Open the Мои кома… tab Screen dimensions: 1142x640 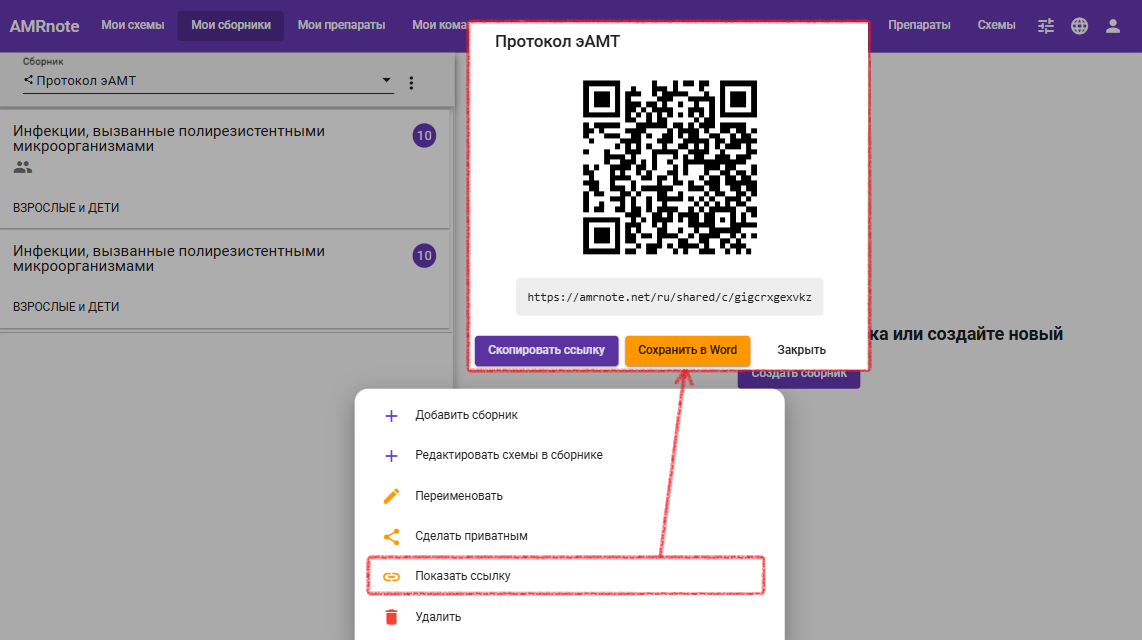(x=439, y=25)
